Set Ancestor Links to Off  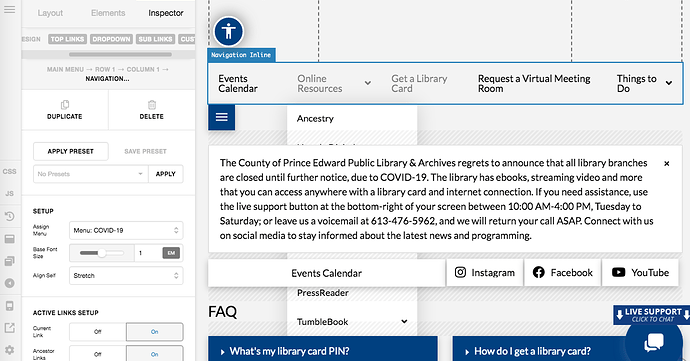[x=98, y=354]
